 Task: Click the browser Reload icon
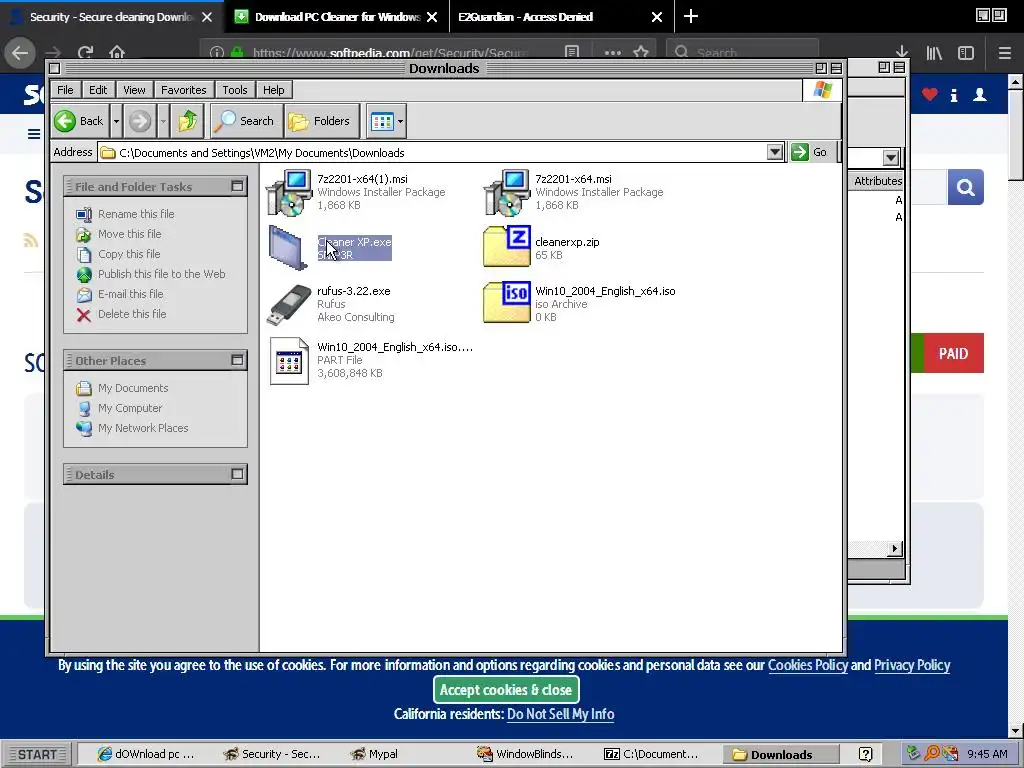coord(85,52)
